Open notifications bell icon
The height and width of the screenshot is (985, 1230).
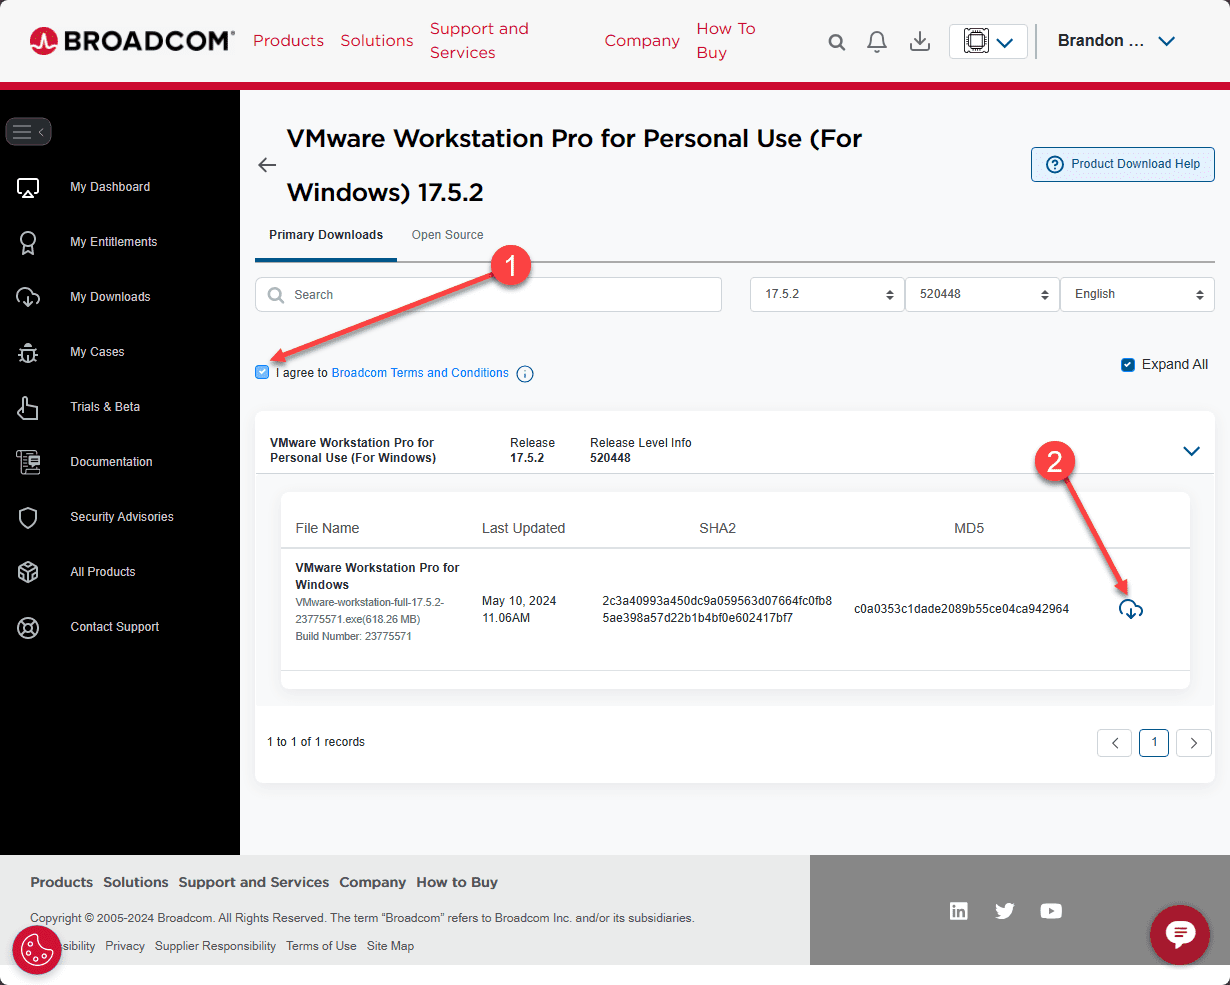coord(877,41)
